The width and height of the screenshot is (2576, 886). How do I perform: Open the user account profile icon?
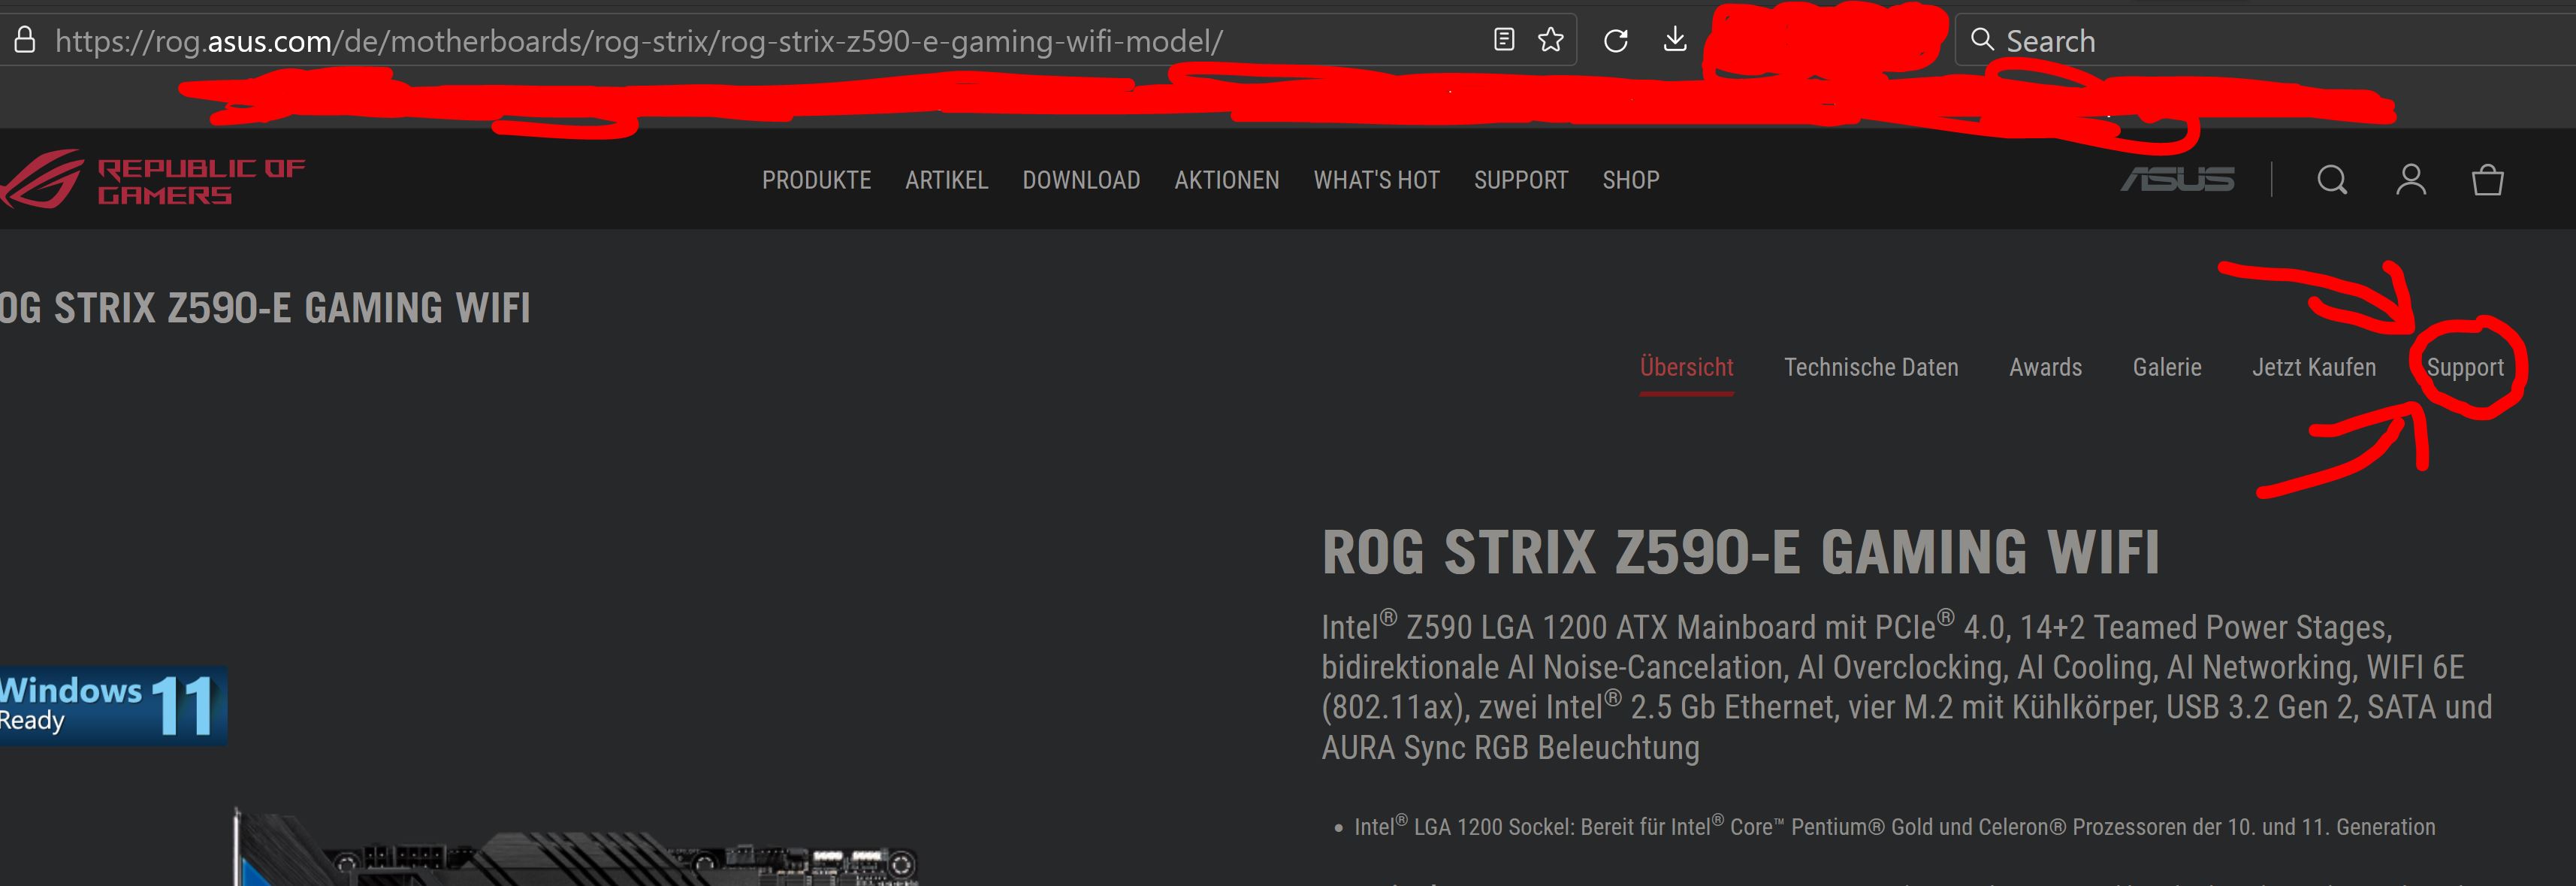[x=2410, y=180]
